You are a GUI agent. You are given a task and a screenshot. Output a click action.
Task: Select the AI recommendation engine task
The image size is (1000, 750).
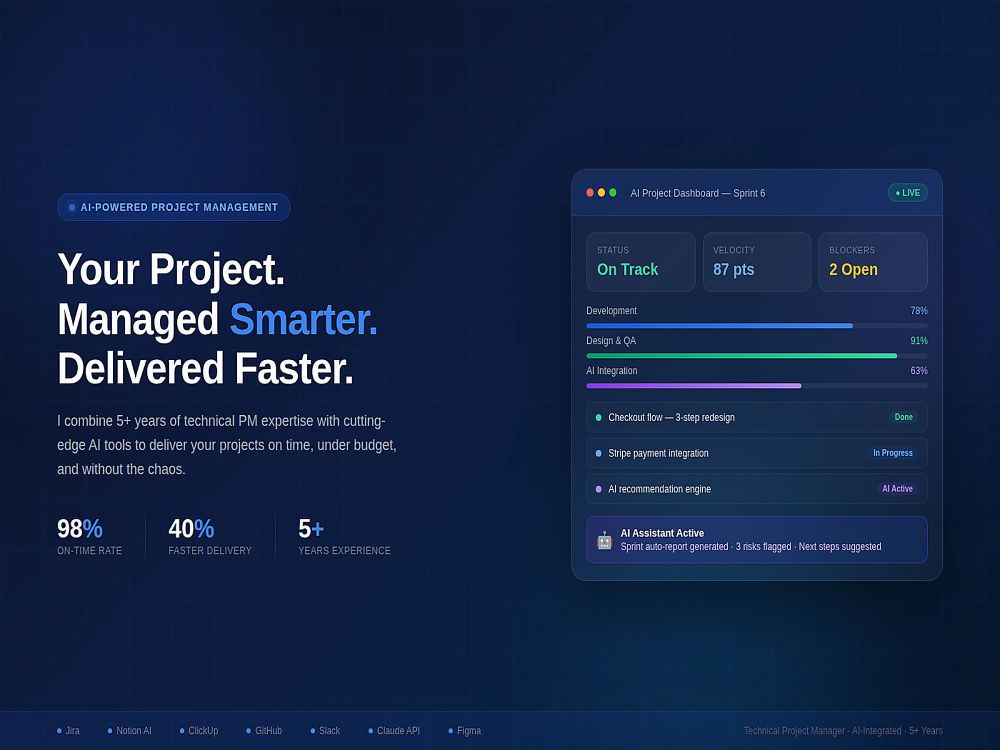click(757, 489)
